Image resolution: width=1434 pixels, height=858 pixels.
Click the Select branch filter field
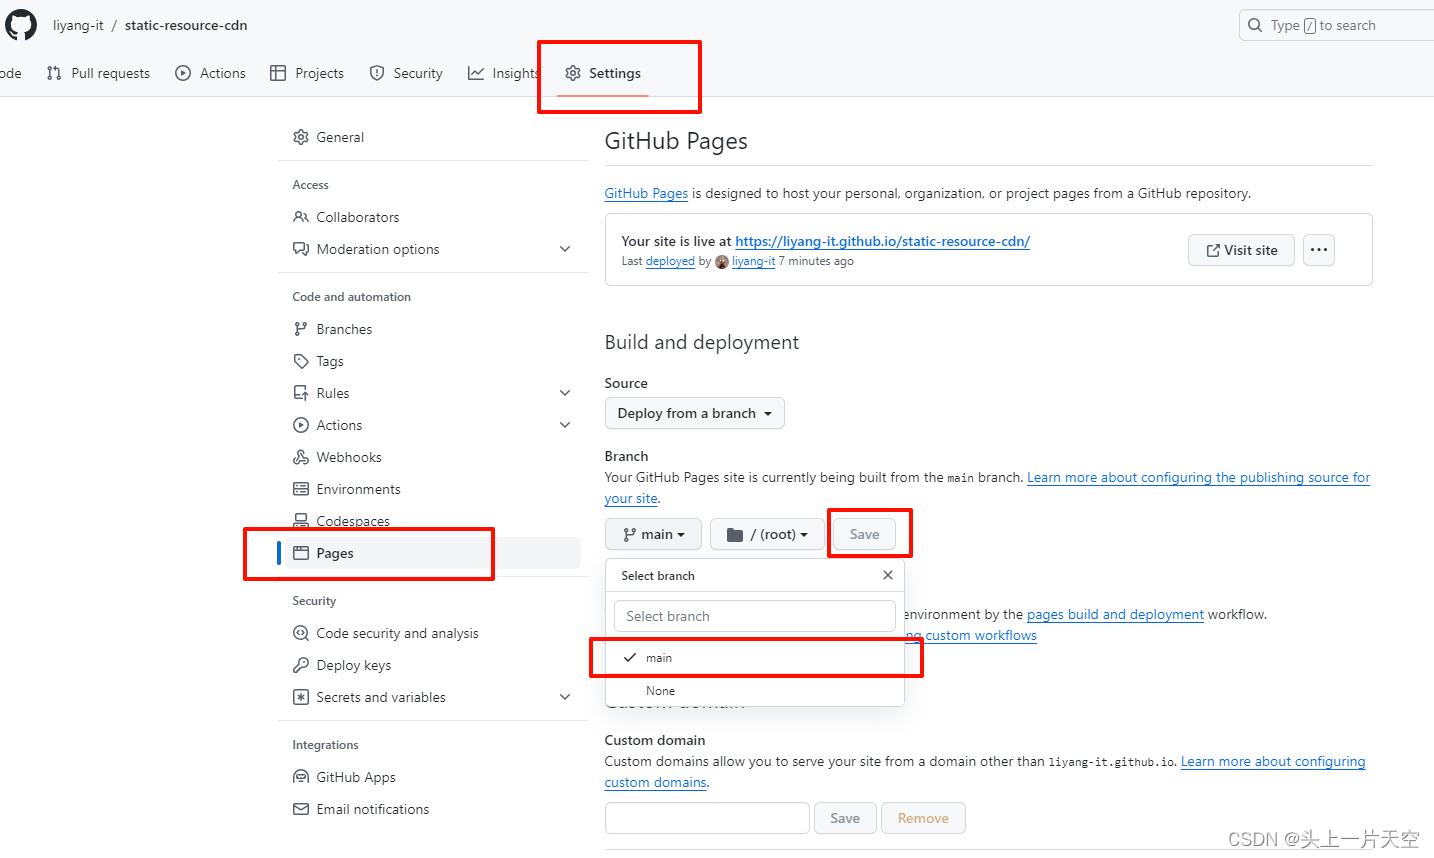coord(755,616)
